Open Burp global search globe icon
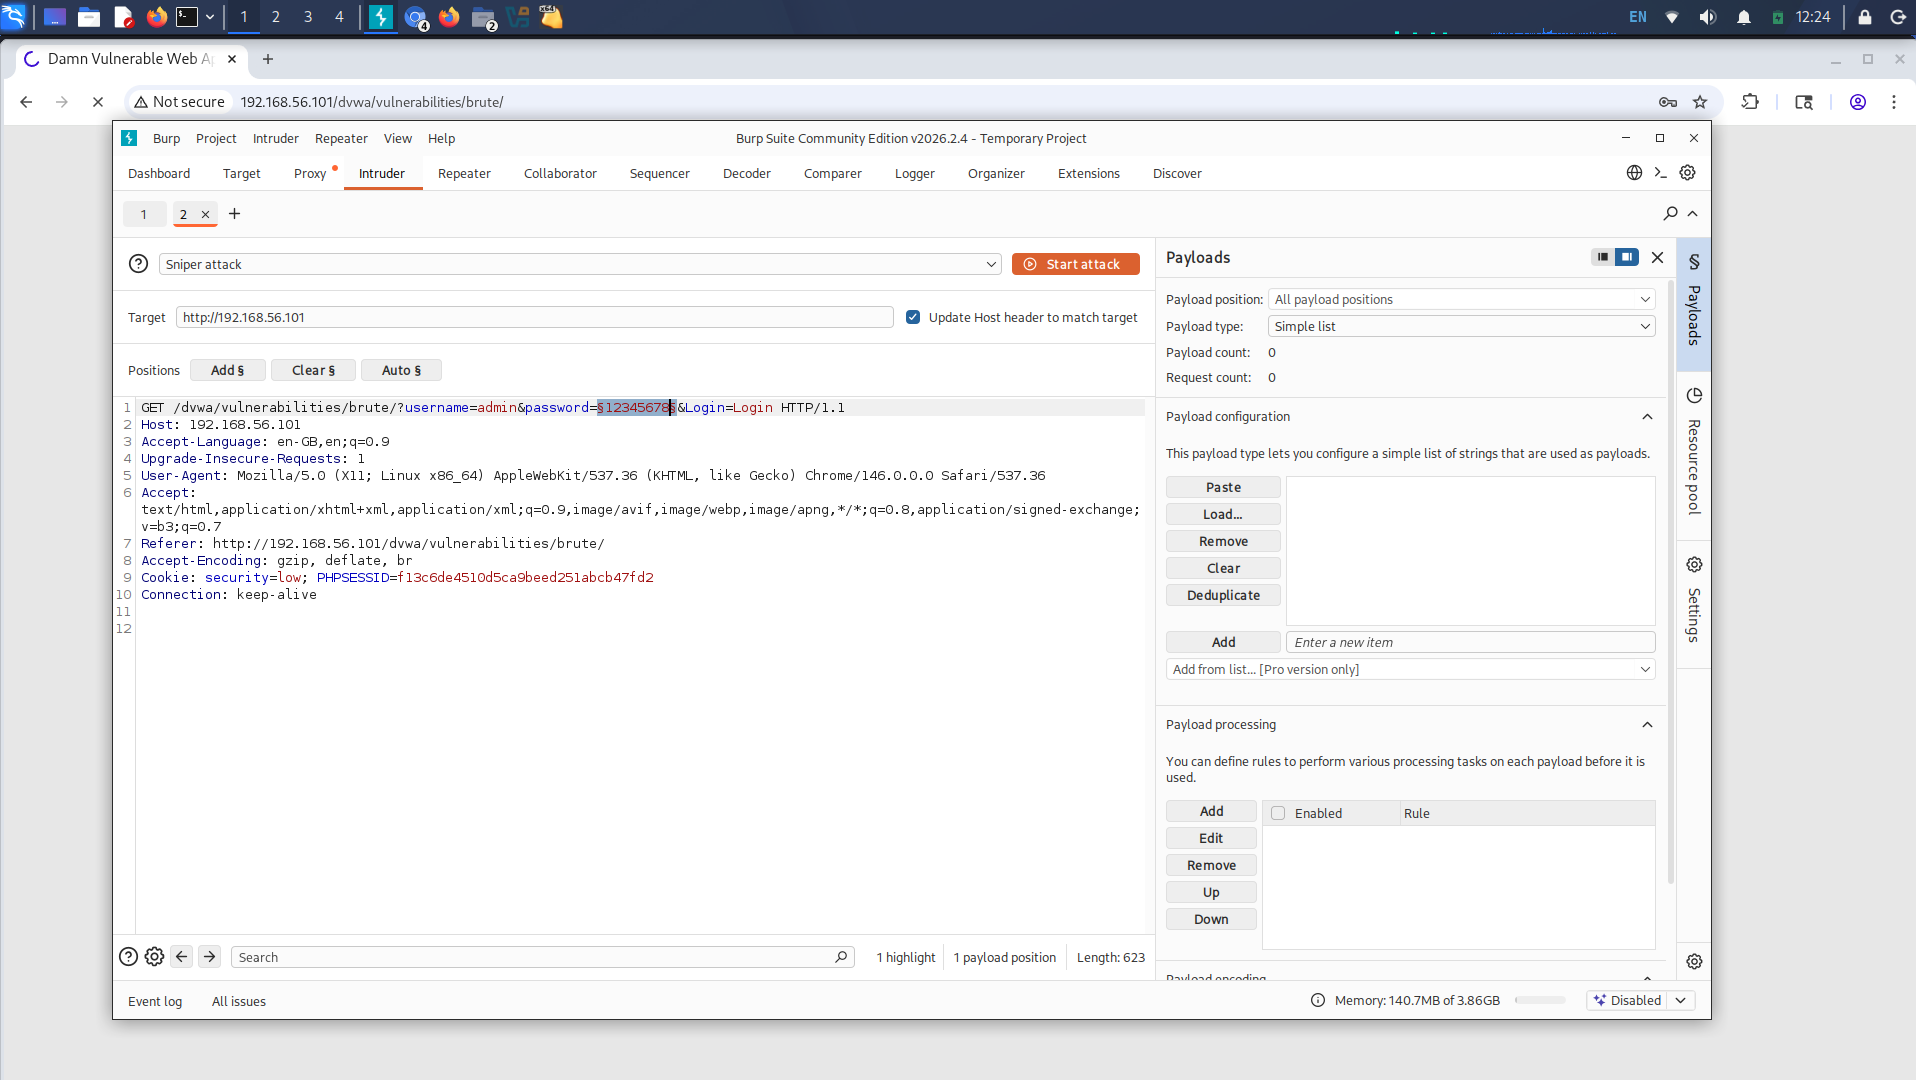 1634,173
